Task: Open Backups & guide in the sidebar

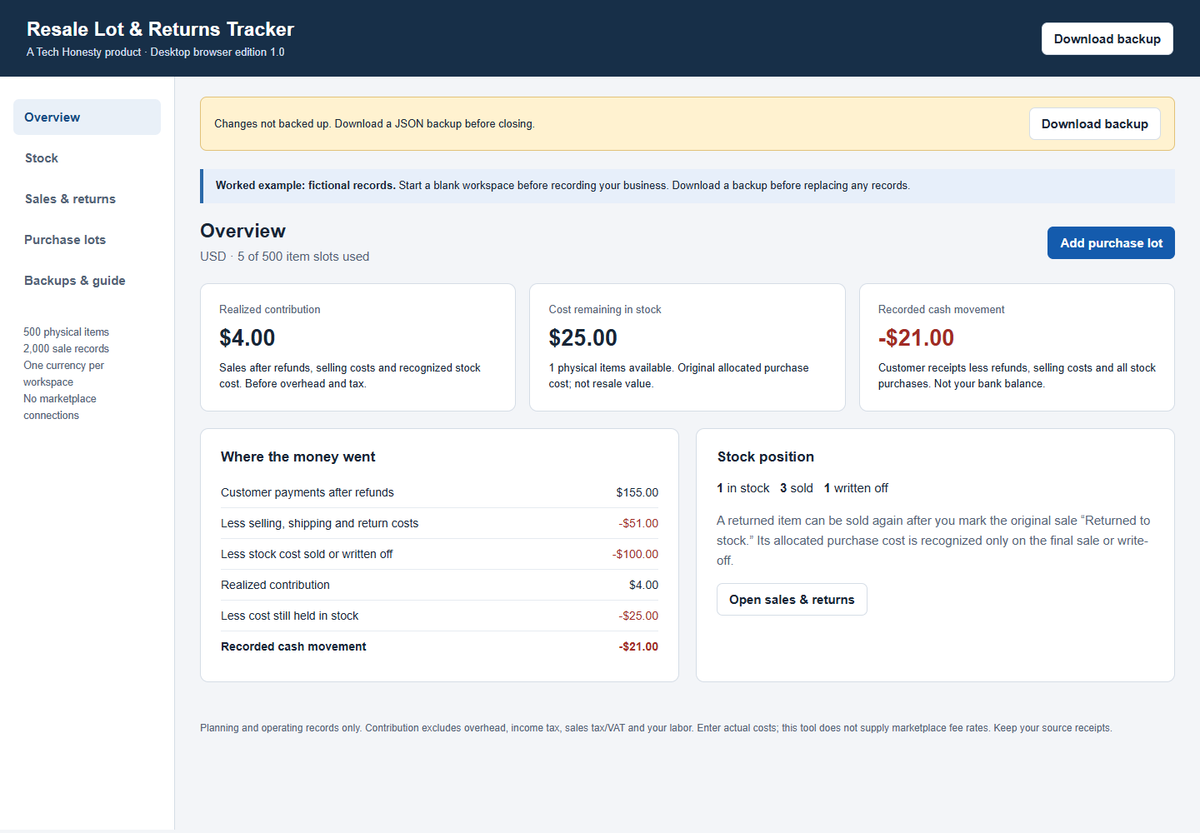Action: pos(87,281)
